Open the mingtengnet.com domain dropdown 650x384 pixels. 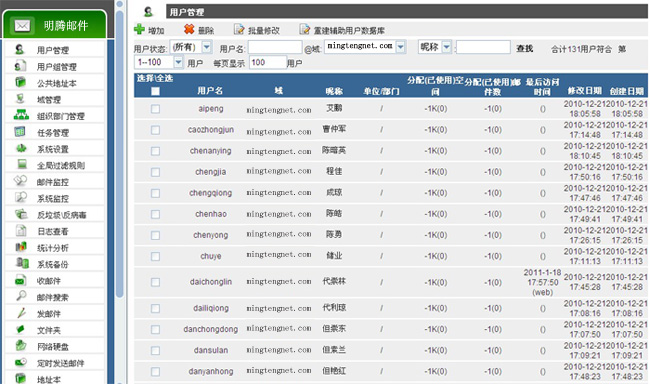point(400,47)
